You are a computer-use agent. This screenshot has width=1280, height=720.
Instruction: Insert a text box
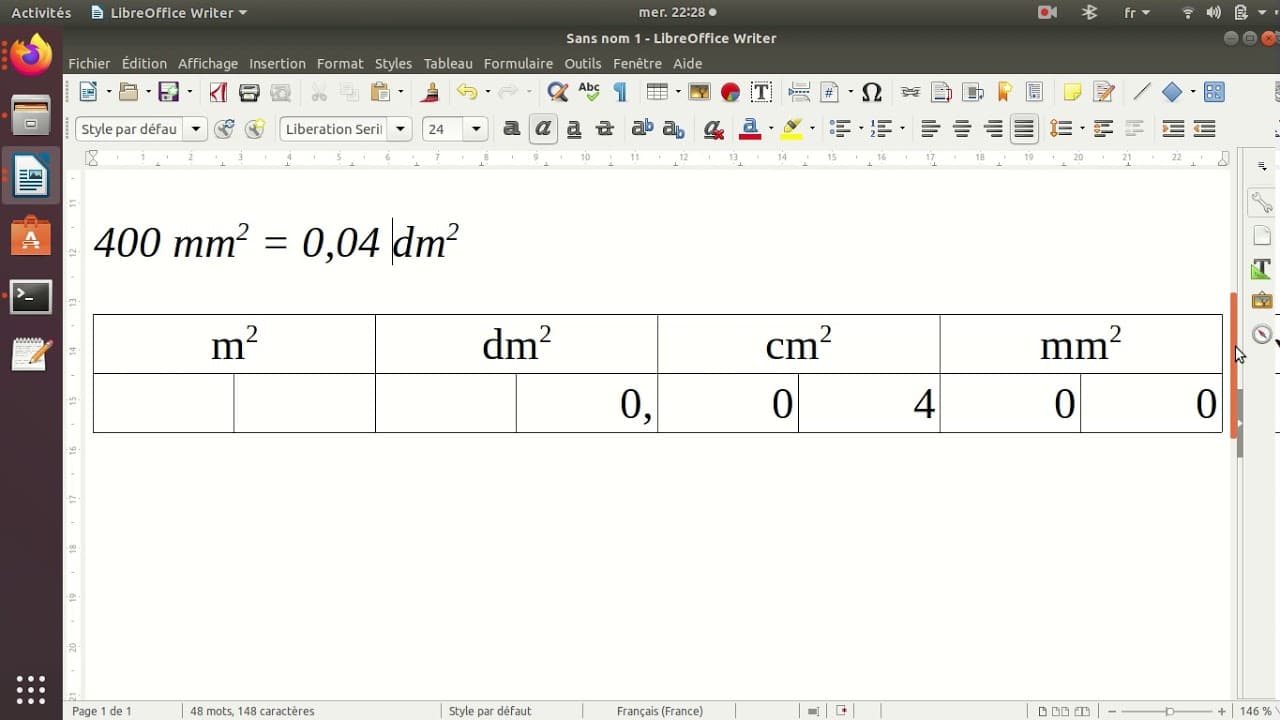point(761,92)
